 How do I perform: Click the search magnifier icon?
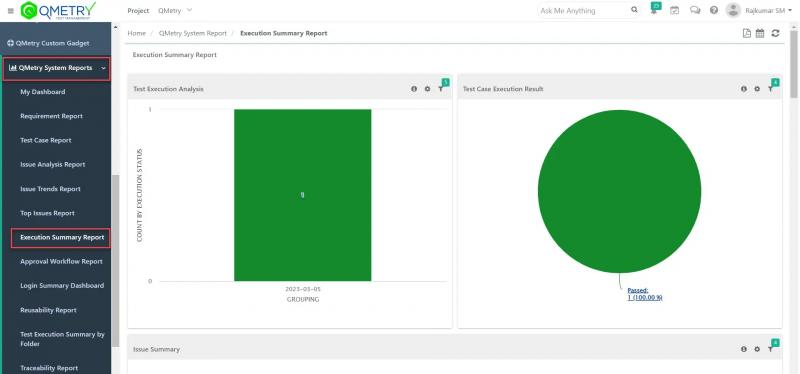click(x=634, y=10)
